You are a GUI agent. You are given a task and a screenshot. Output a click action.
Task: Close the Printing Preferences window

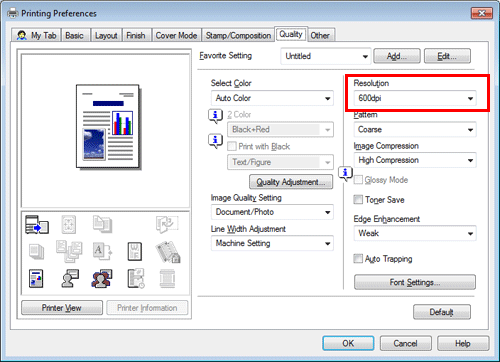(482, 13)
